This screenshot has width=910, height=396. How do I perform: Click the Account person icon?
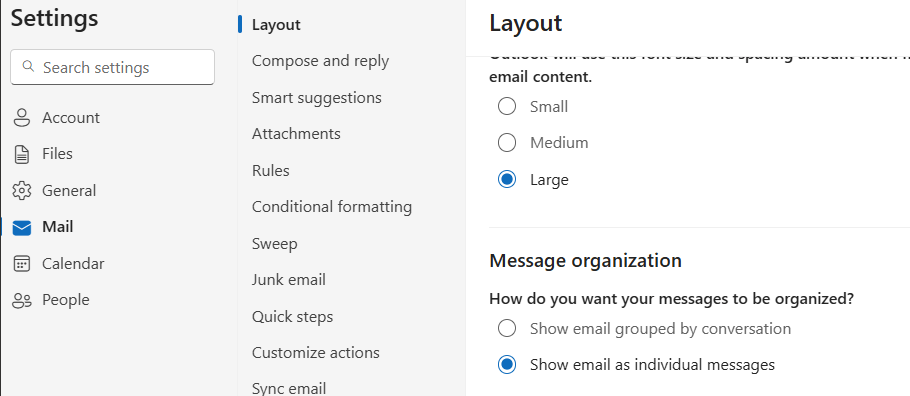(21, 118)
